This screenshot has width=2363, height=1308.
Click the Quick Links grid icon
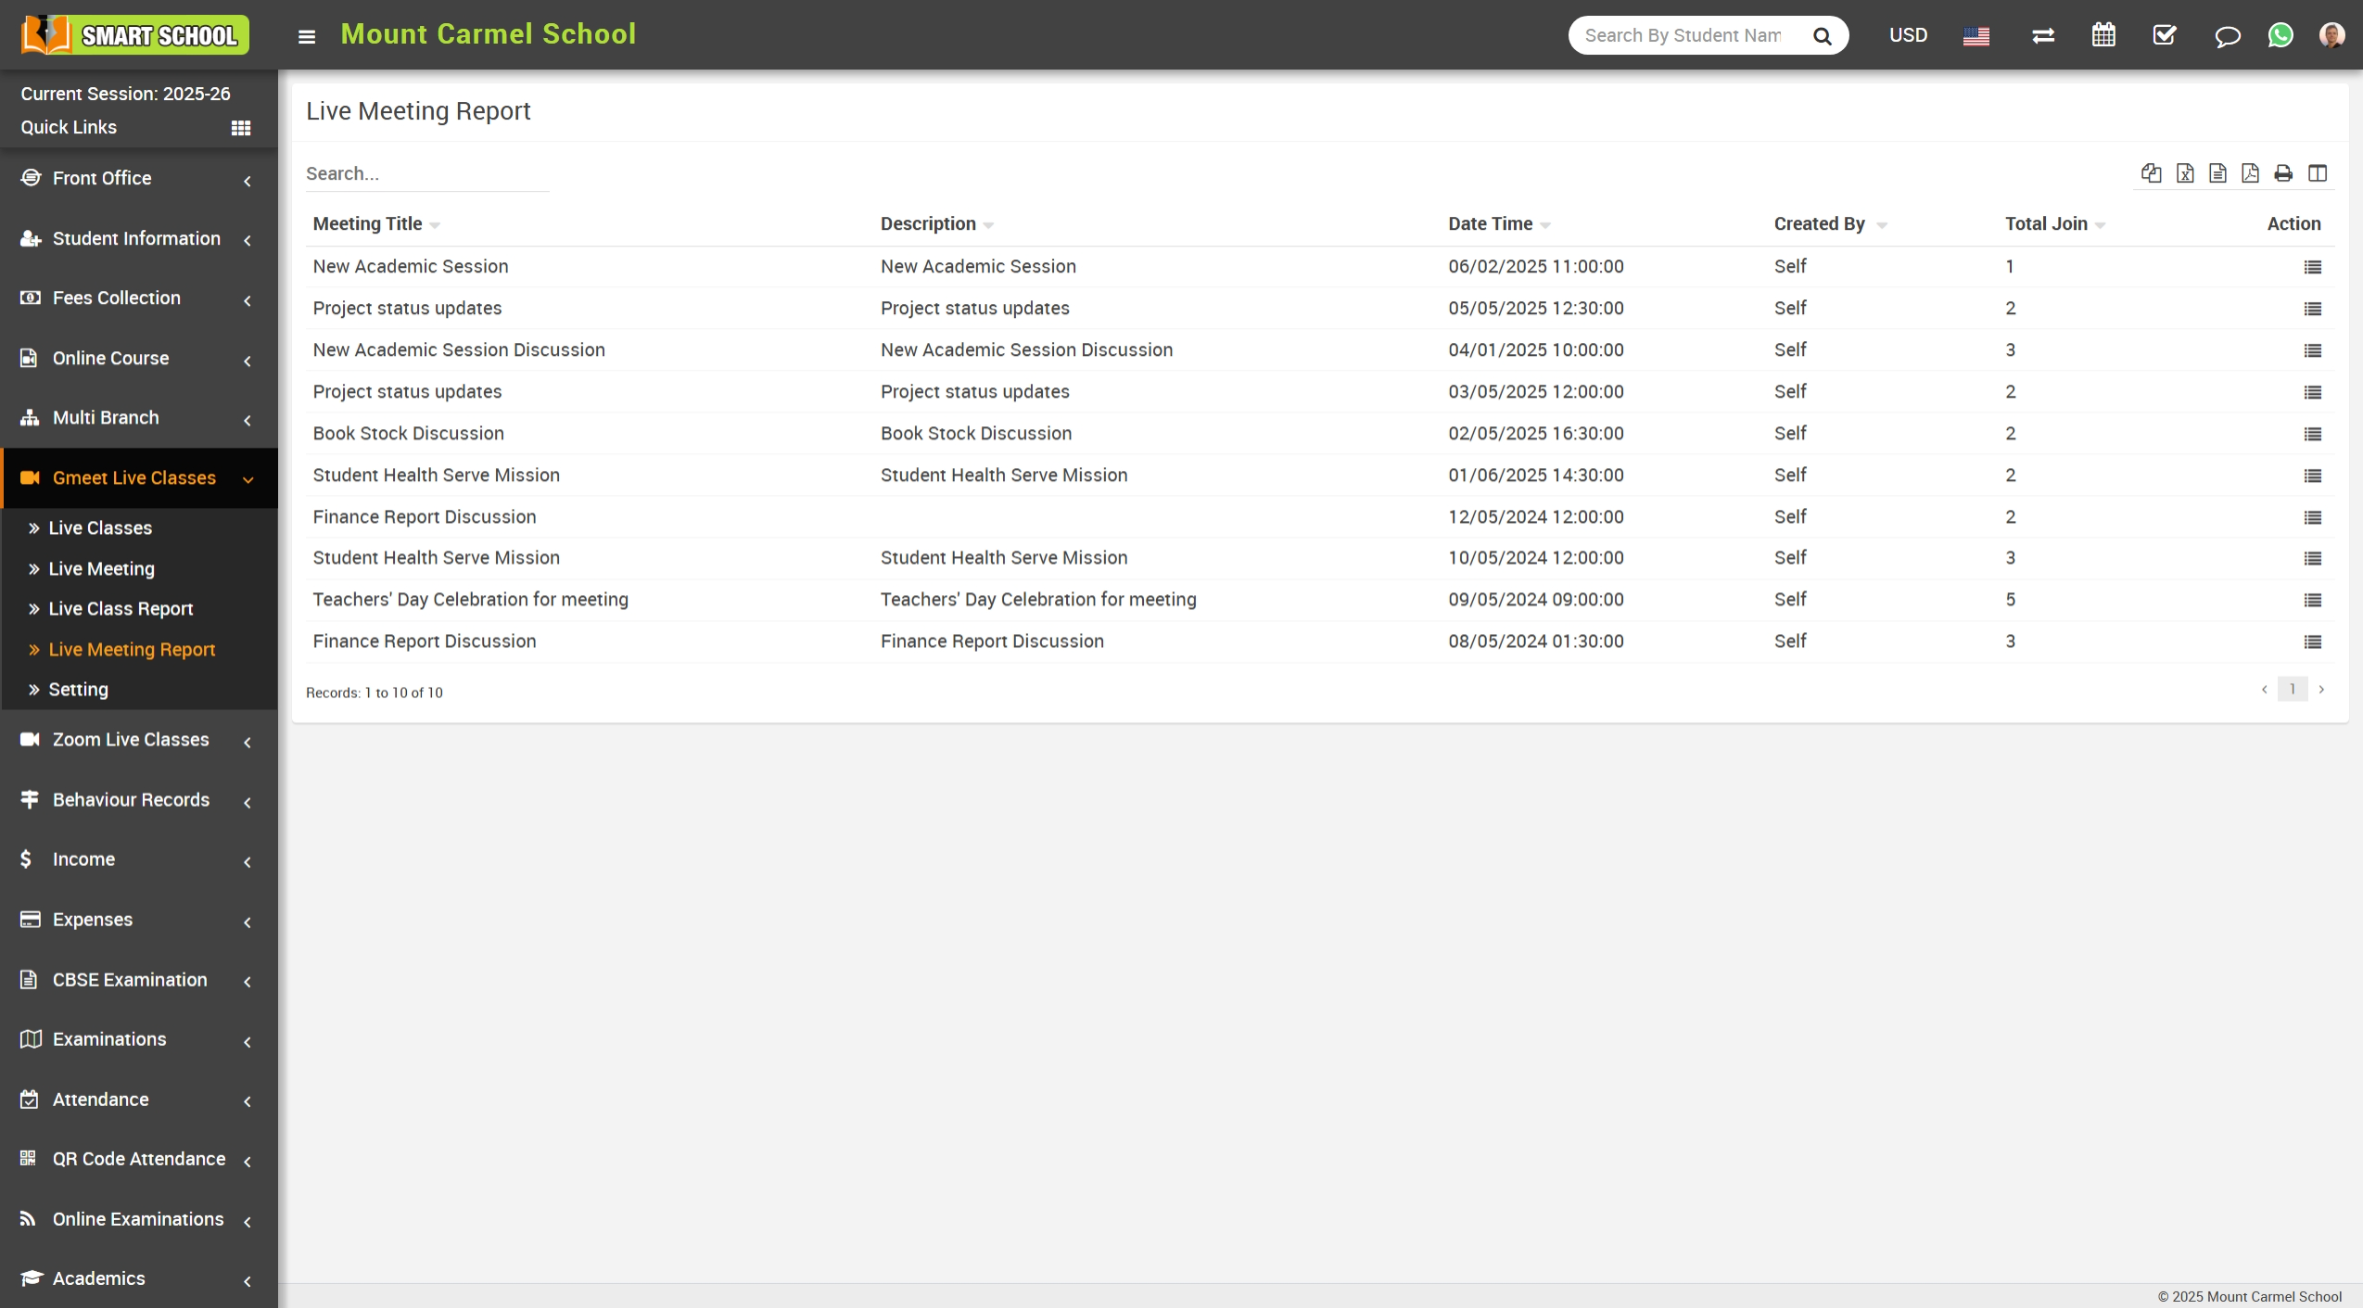241,128
